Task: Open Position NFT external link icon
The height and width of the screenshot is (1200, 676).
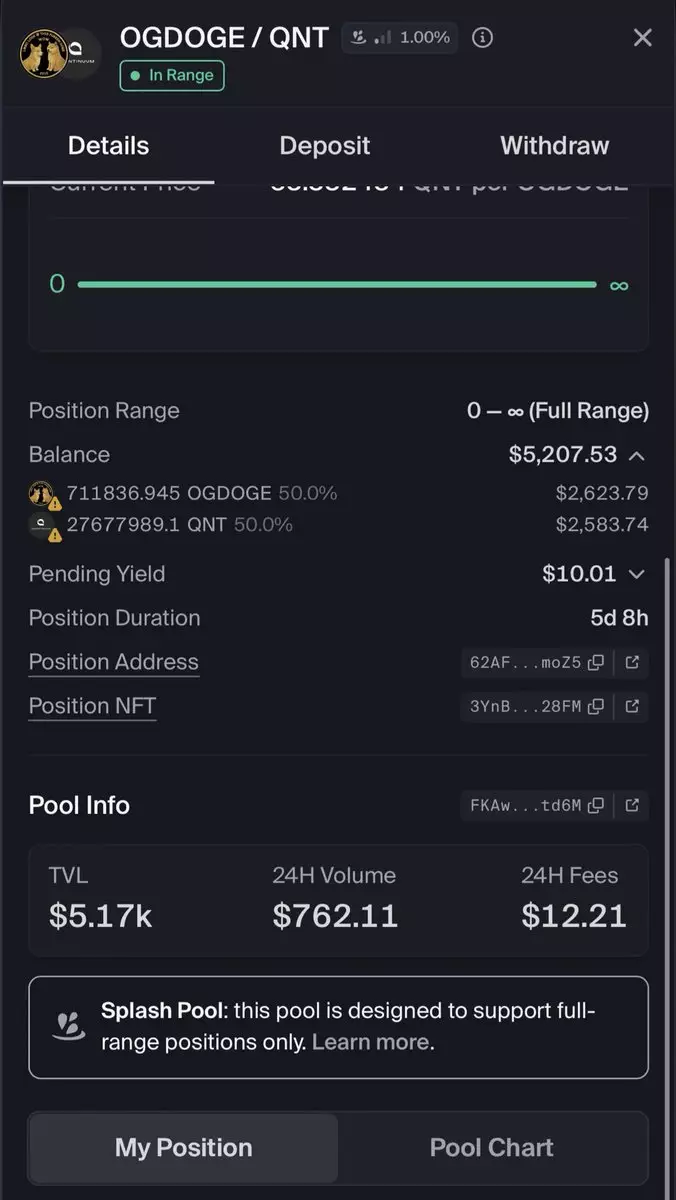Action: pos(632,706)
